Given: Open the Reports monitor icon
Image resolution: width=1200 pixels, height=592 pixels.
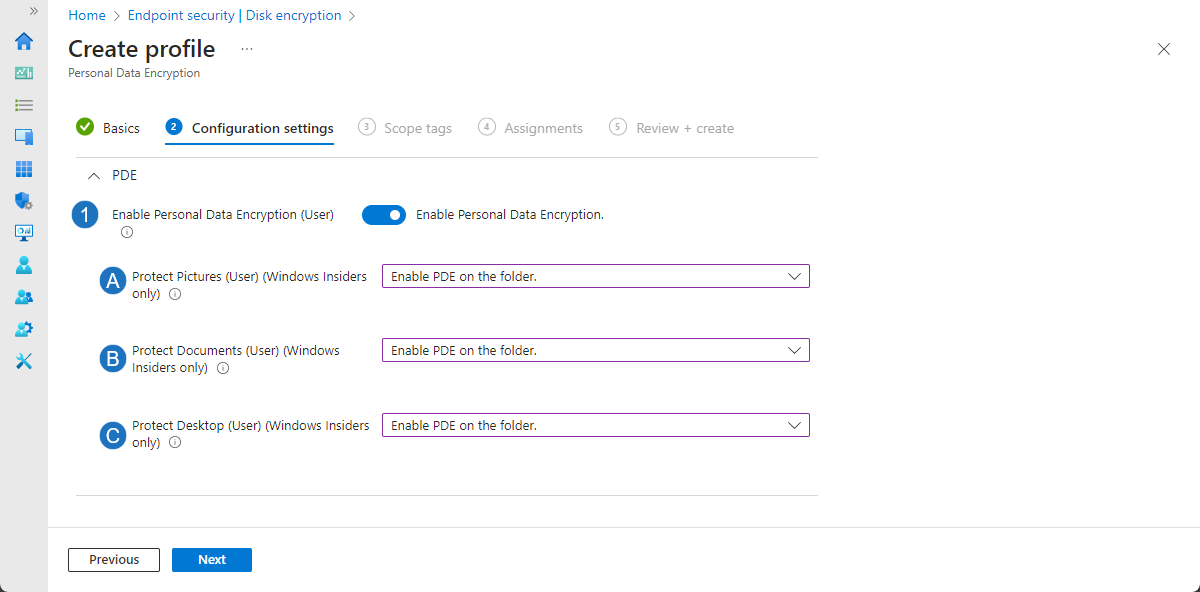Looking at the screenshot, I should coord(24,233).
